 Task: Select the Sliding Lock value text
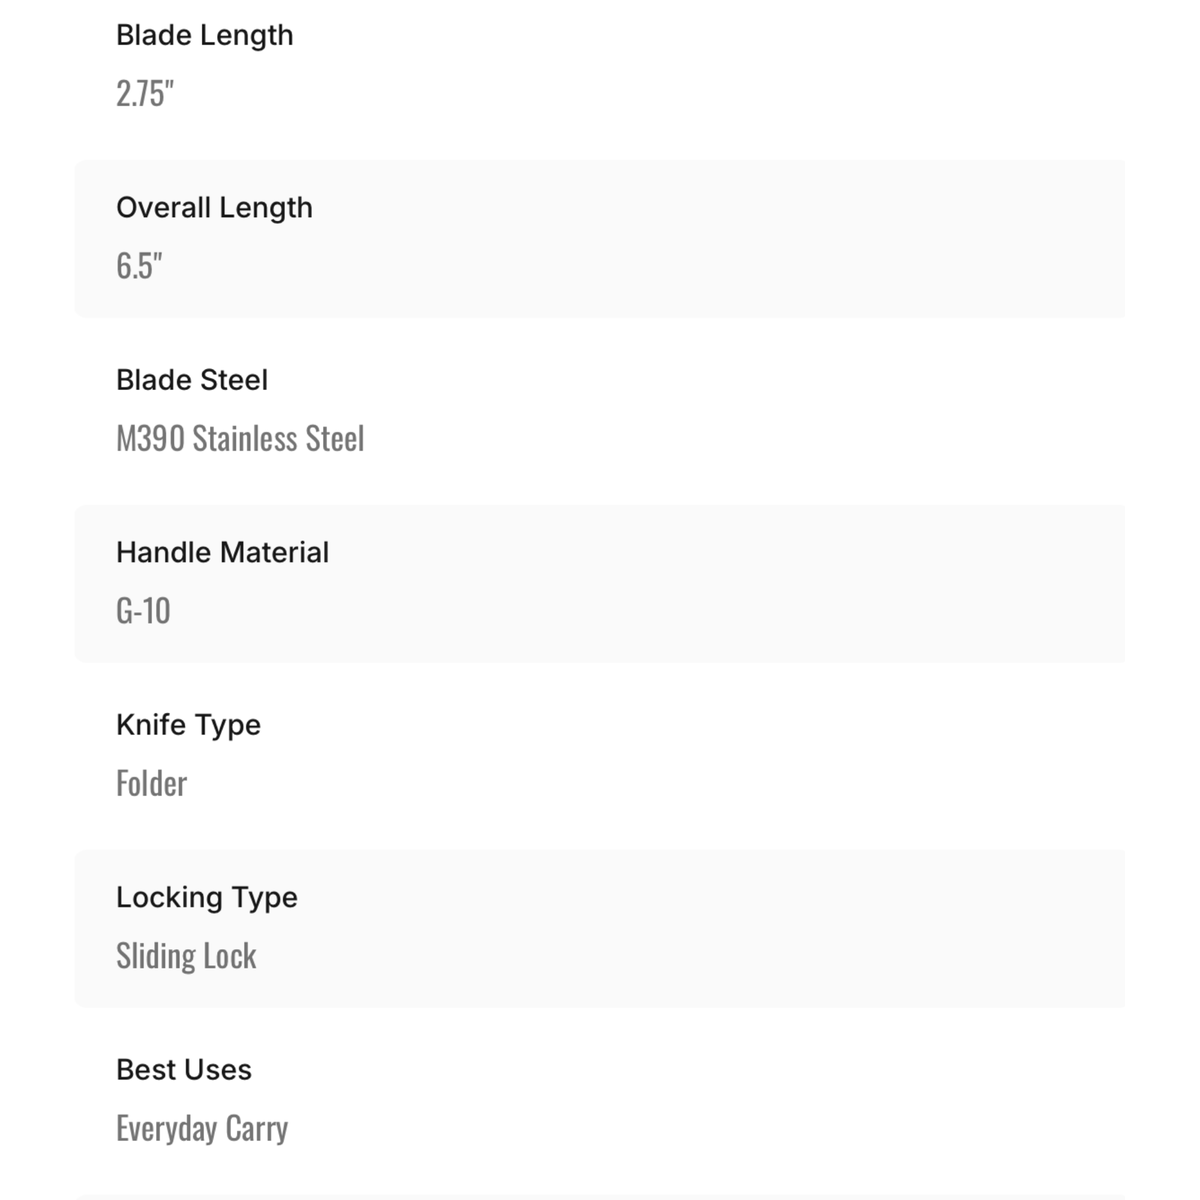[x=186, y=956]
